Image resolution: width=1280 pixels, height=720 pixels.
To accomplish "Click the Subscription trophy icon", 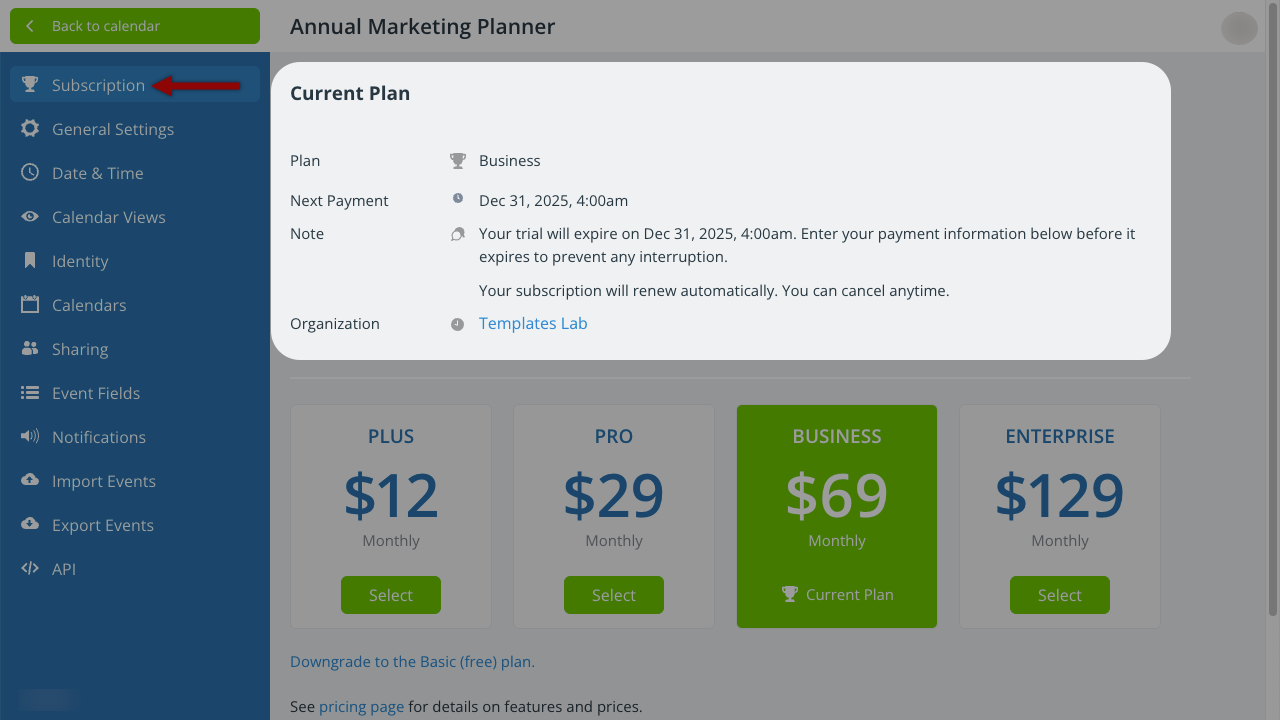I will pos(30,85).
